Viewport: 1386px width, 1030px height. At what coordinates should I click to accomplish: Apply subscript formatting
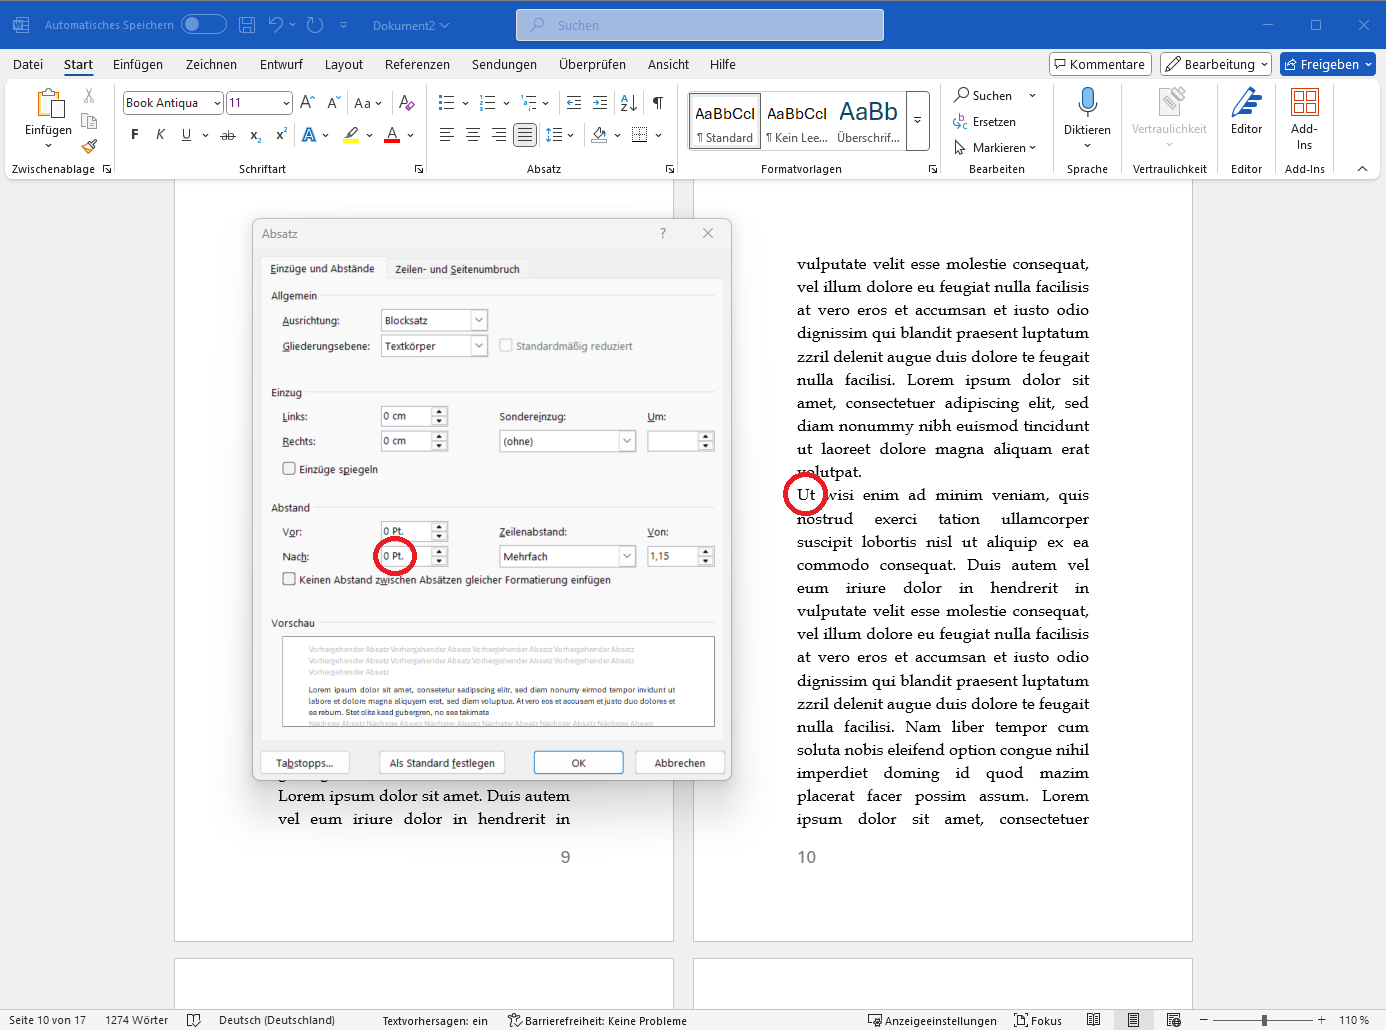tap(255, 135)
